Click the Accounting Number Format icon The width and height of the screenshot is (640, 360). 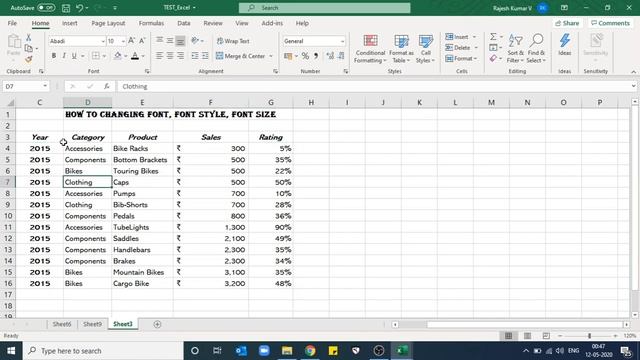[x=288, y=56]
